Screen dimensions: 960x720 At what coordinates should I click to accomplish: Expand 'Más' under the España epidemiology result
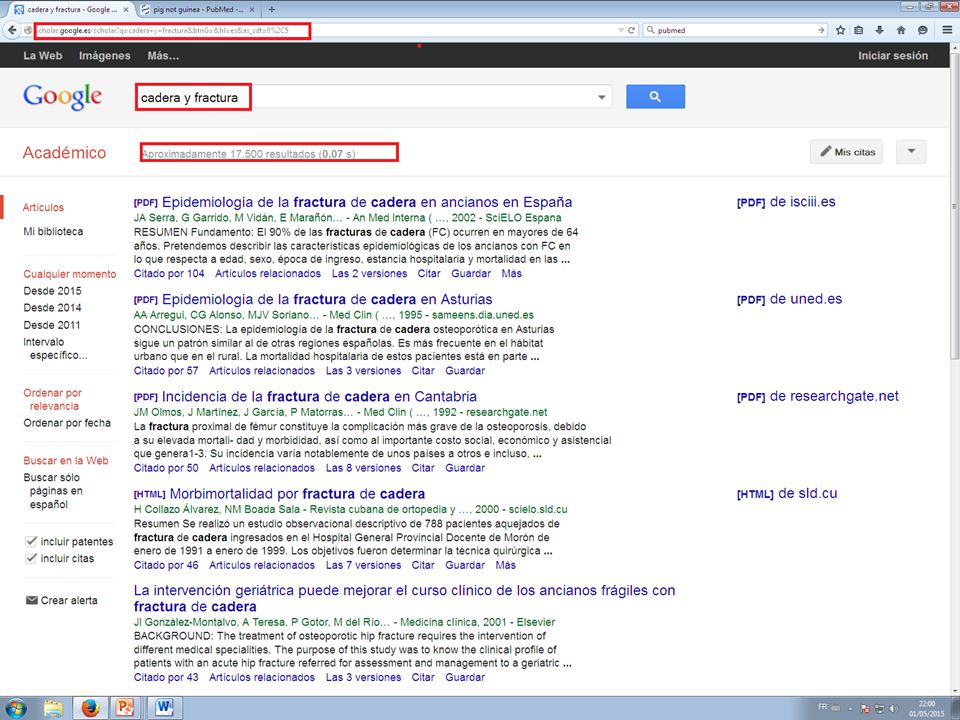click(x=512, y=274)
